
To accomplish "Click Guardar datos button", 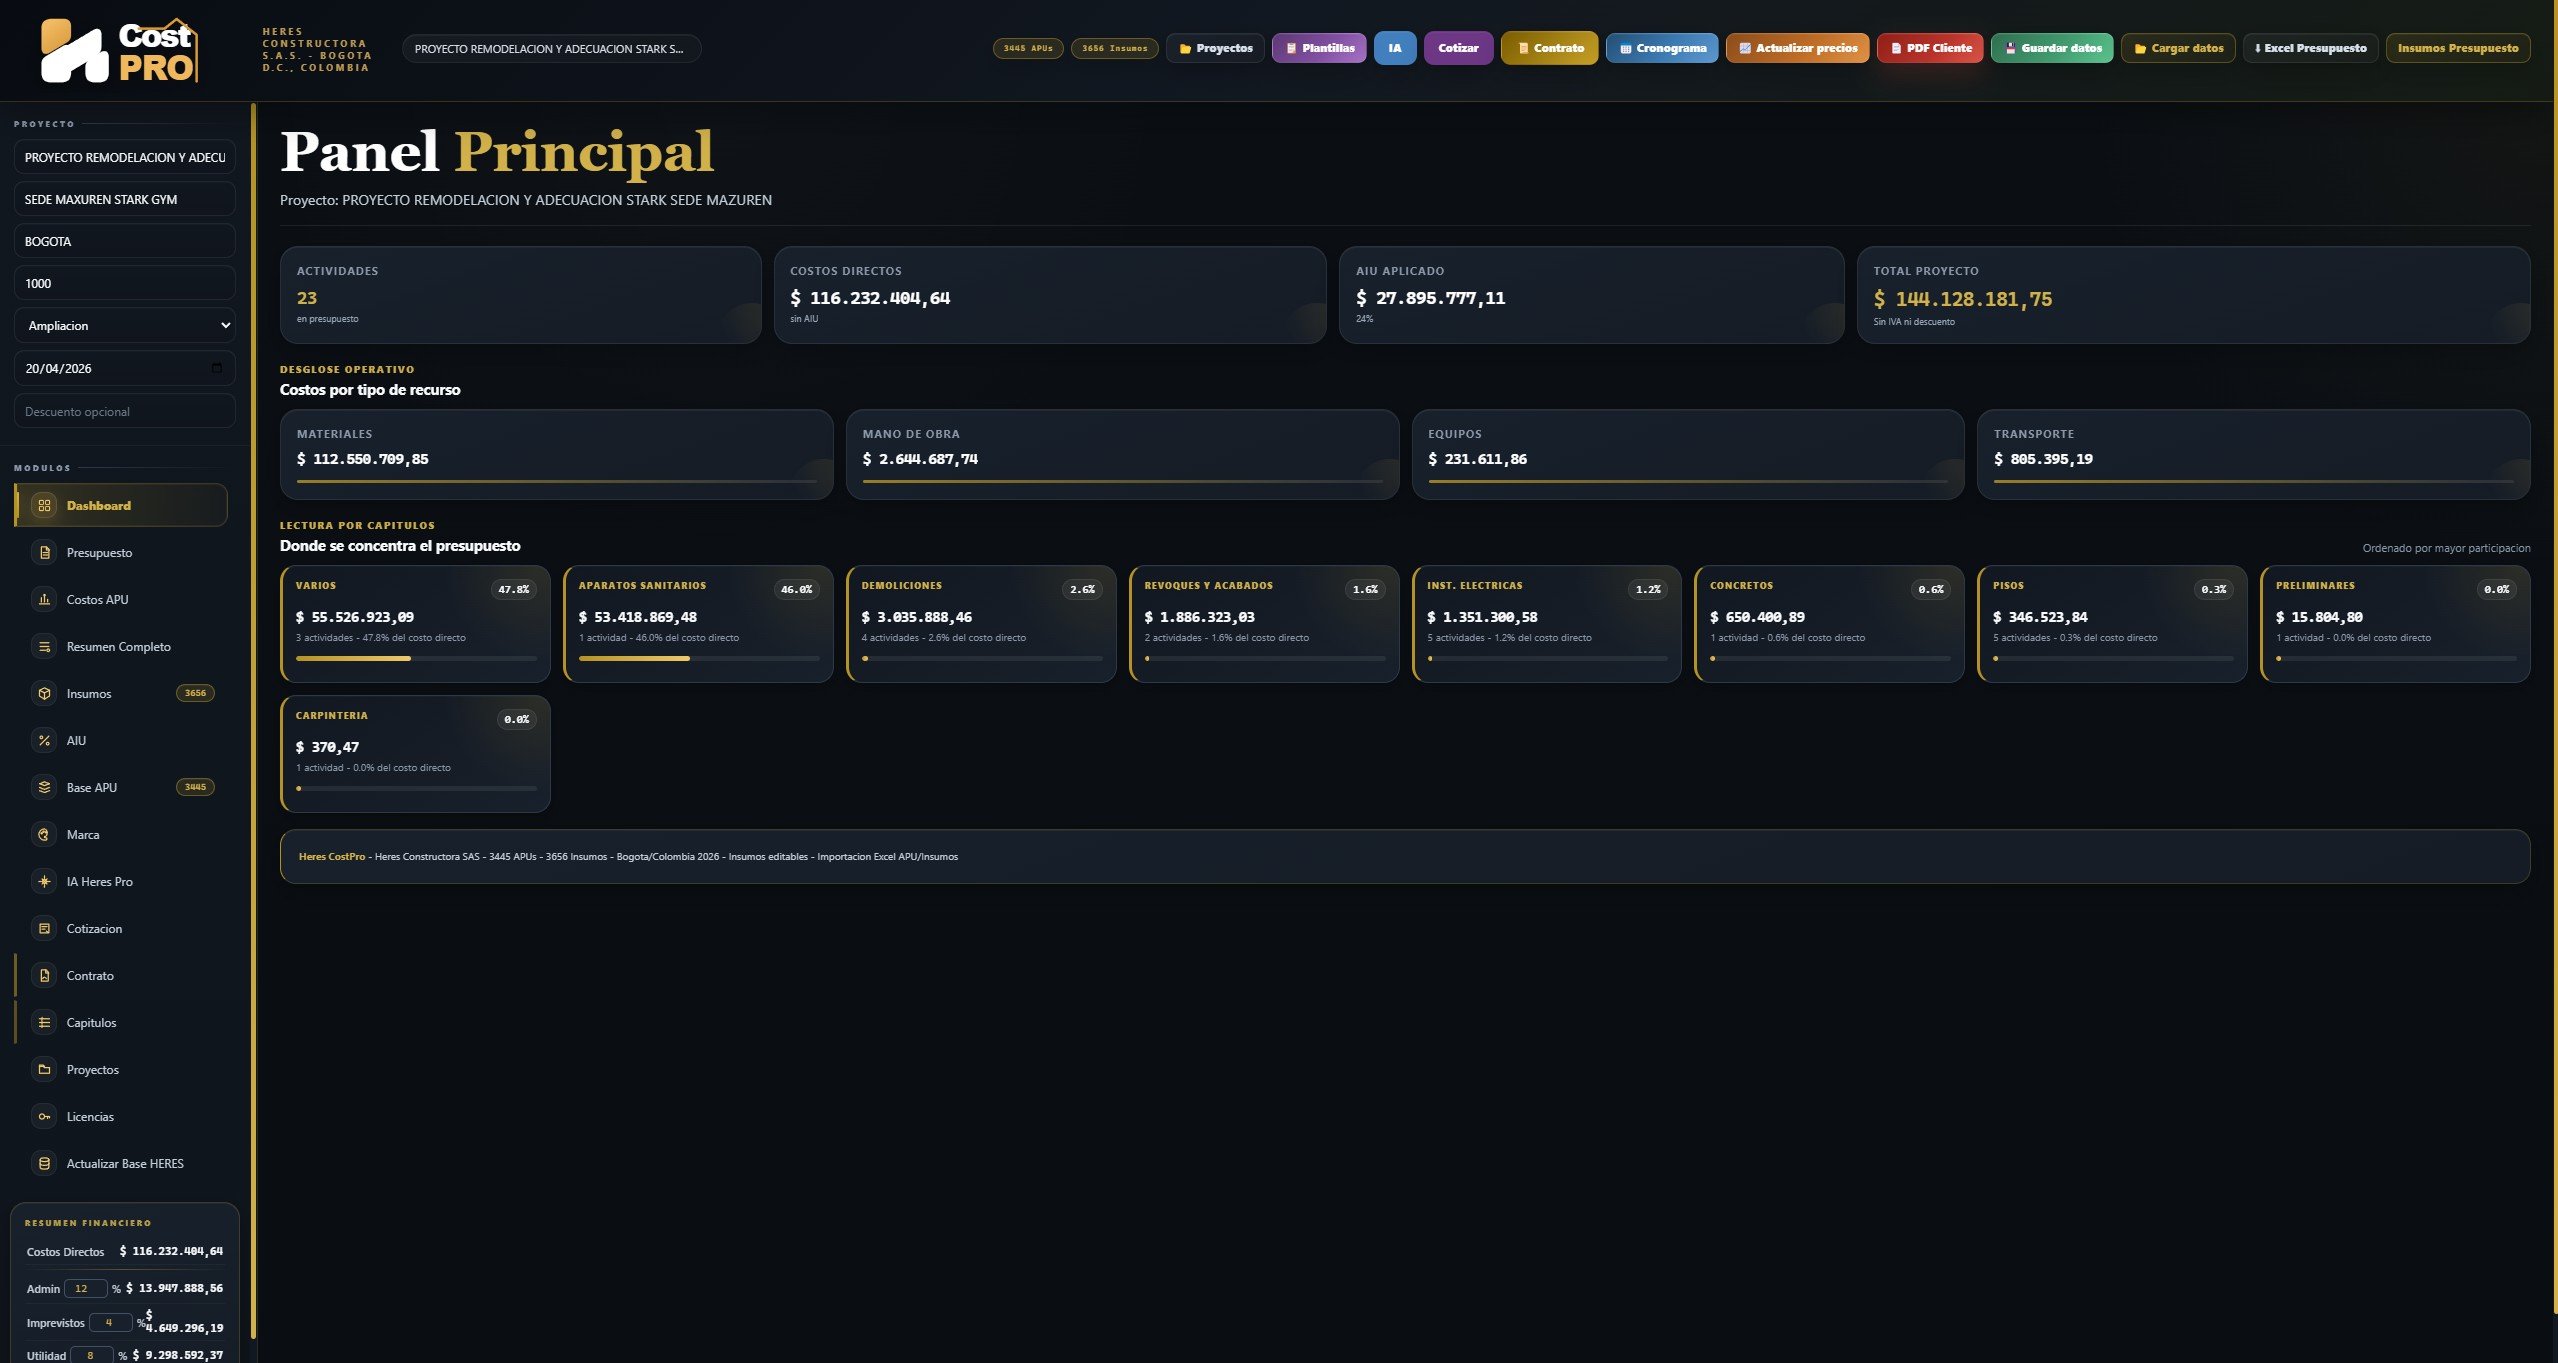I will pyautogui.click(x=2052, y=48).
